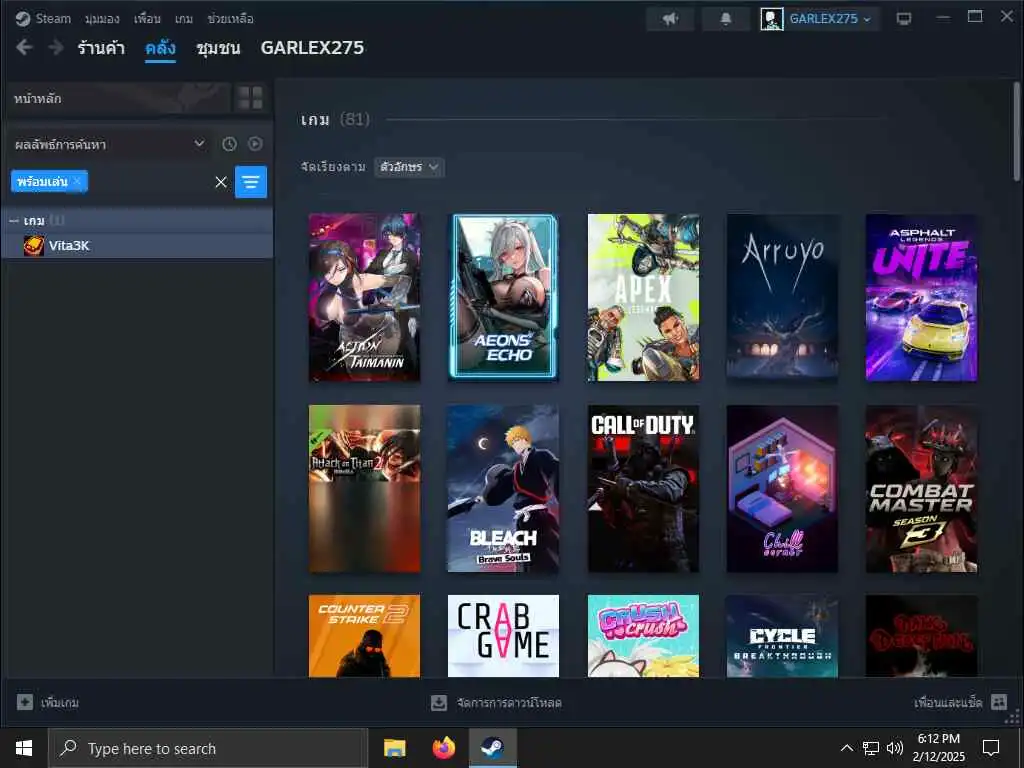
Task: Open volume control tray icon
Action: (x=895, y=748)
